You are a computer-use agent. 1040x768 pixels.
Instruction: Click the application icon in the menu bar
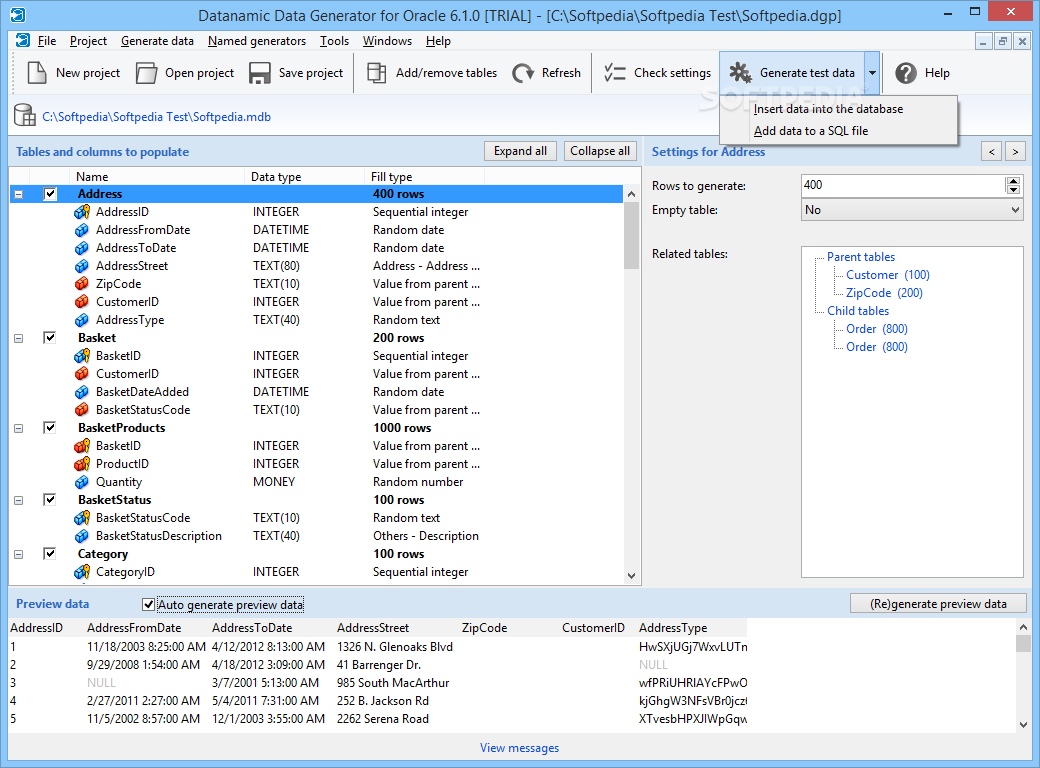[23, 40]
